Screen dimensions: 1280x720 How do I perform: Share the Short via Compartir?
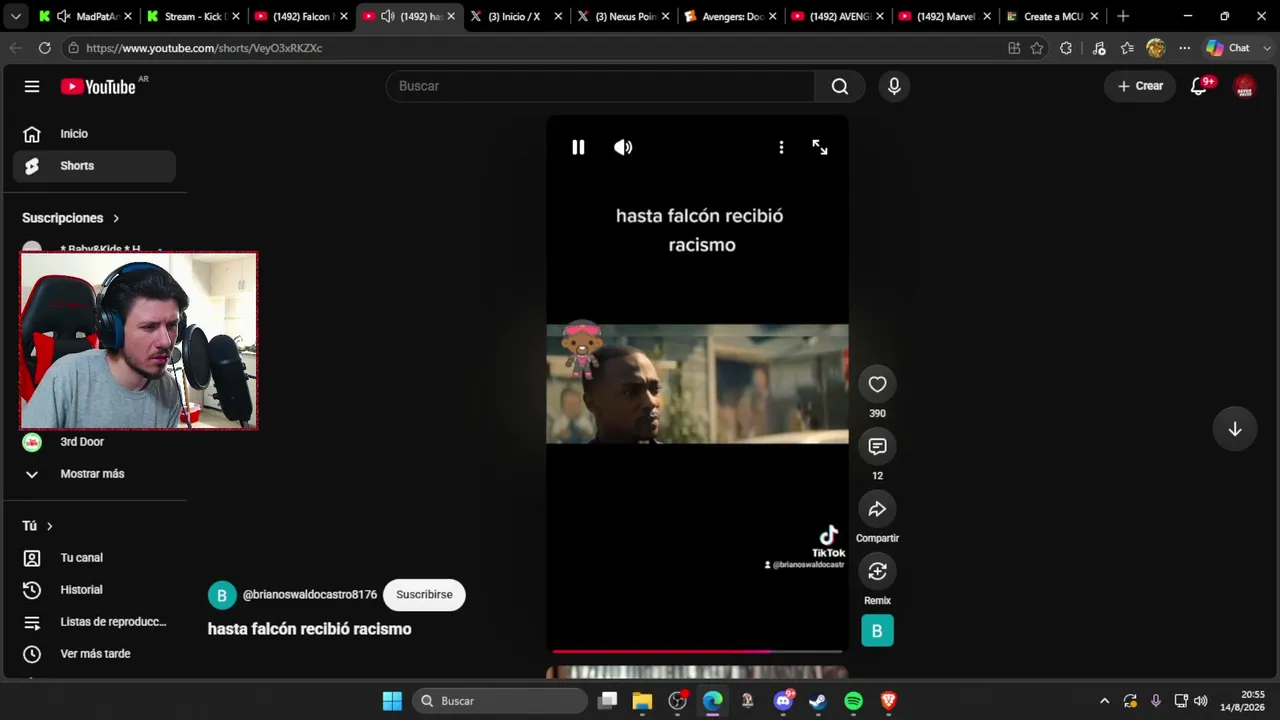coord(877,509)
